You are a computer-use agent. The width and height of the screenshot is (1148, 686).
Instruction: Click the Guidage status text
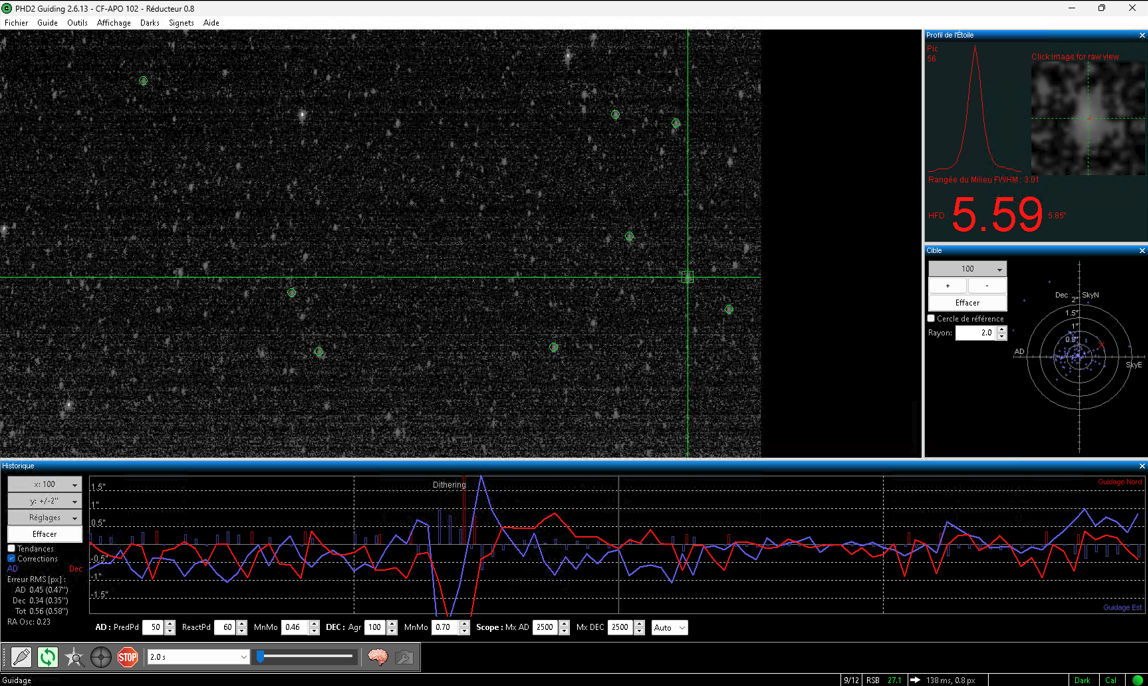pyautogui.click(x=17, y=680)
